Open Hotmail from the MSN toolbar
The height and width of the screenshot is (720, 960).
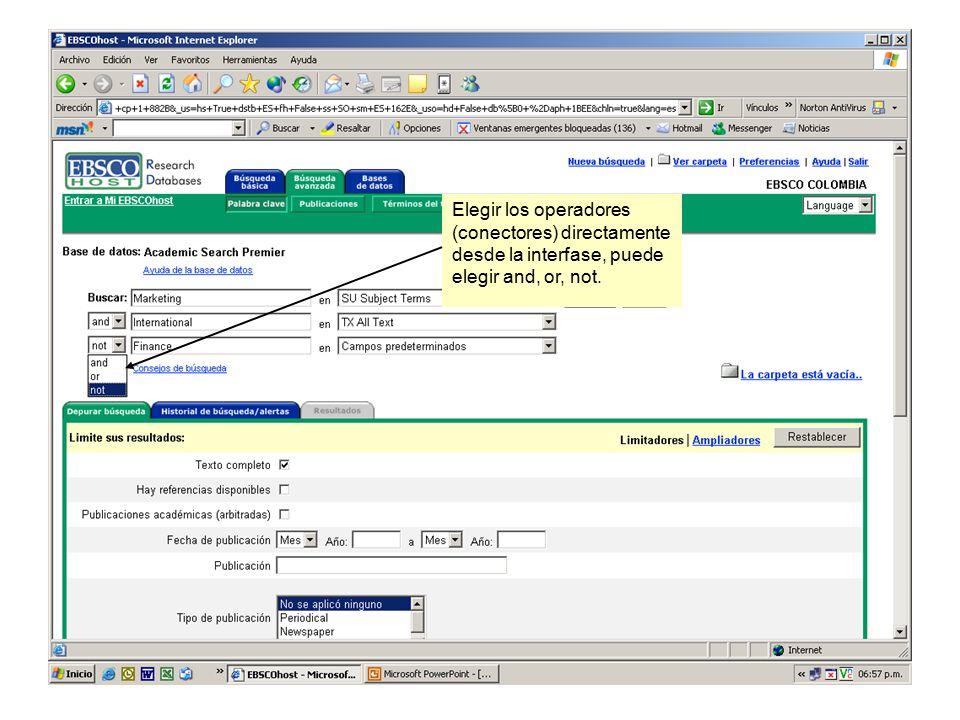(x=680, y=129)
